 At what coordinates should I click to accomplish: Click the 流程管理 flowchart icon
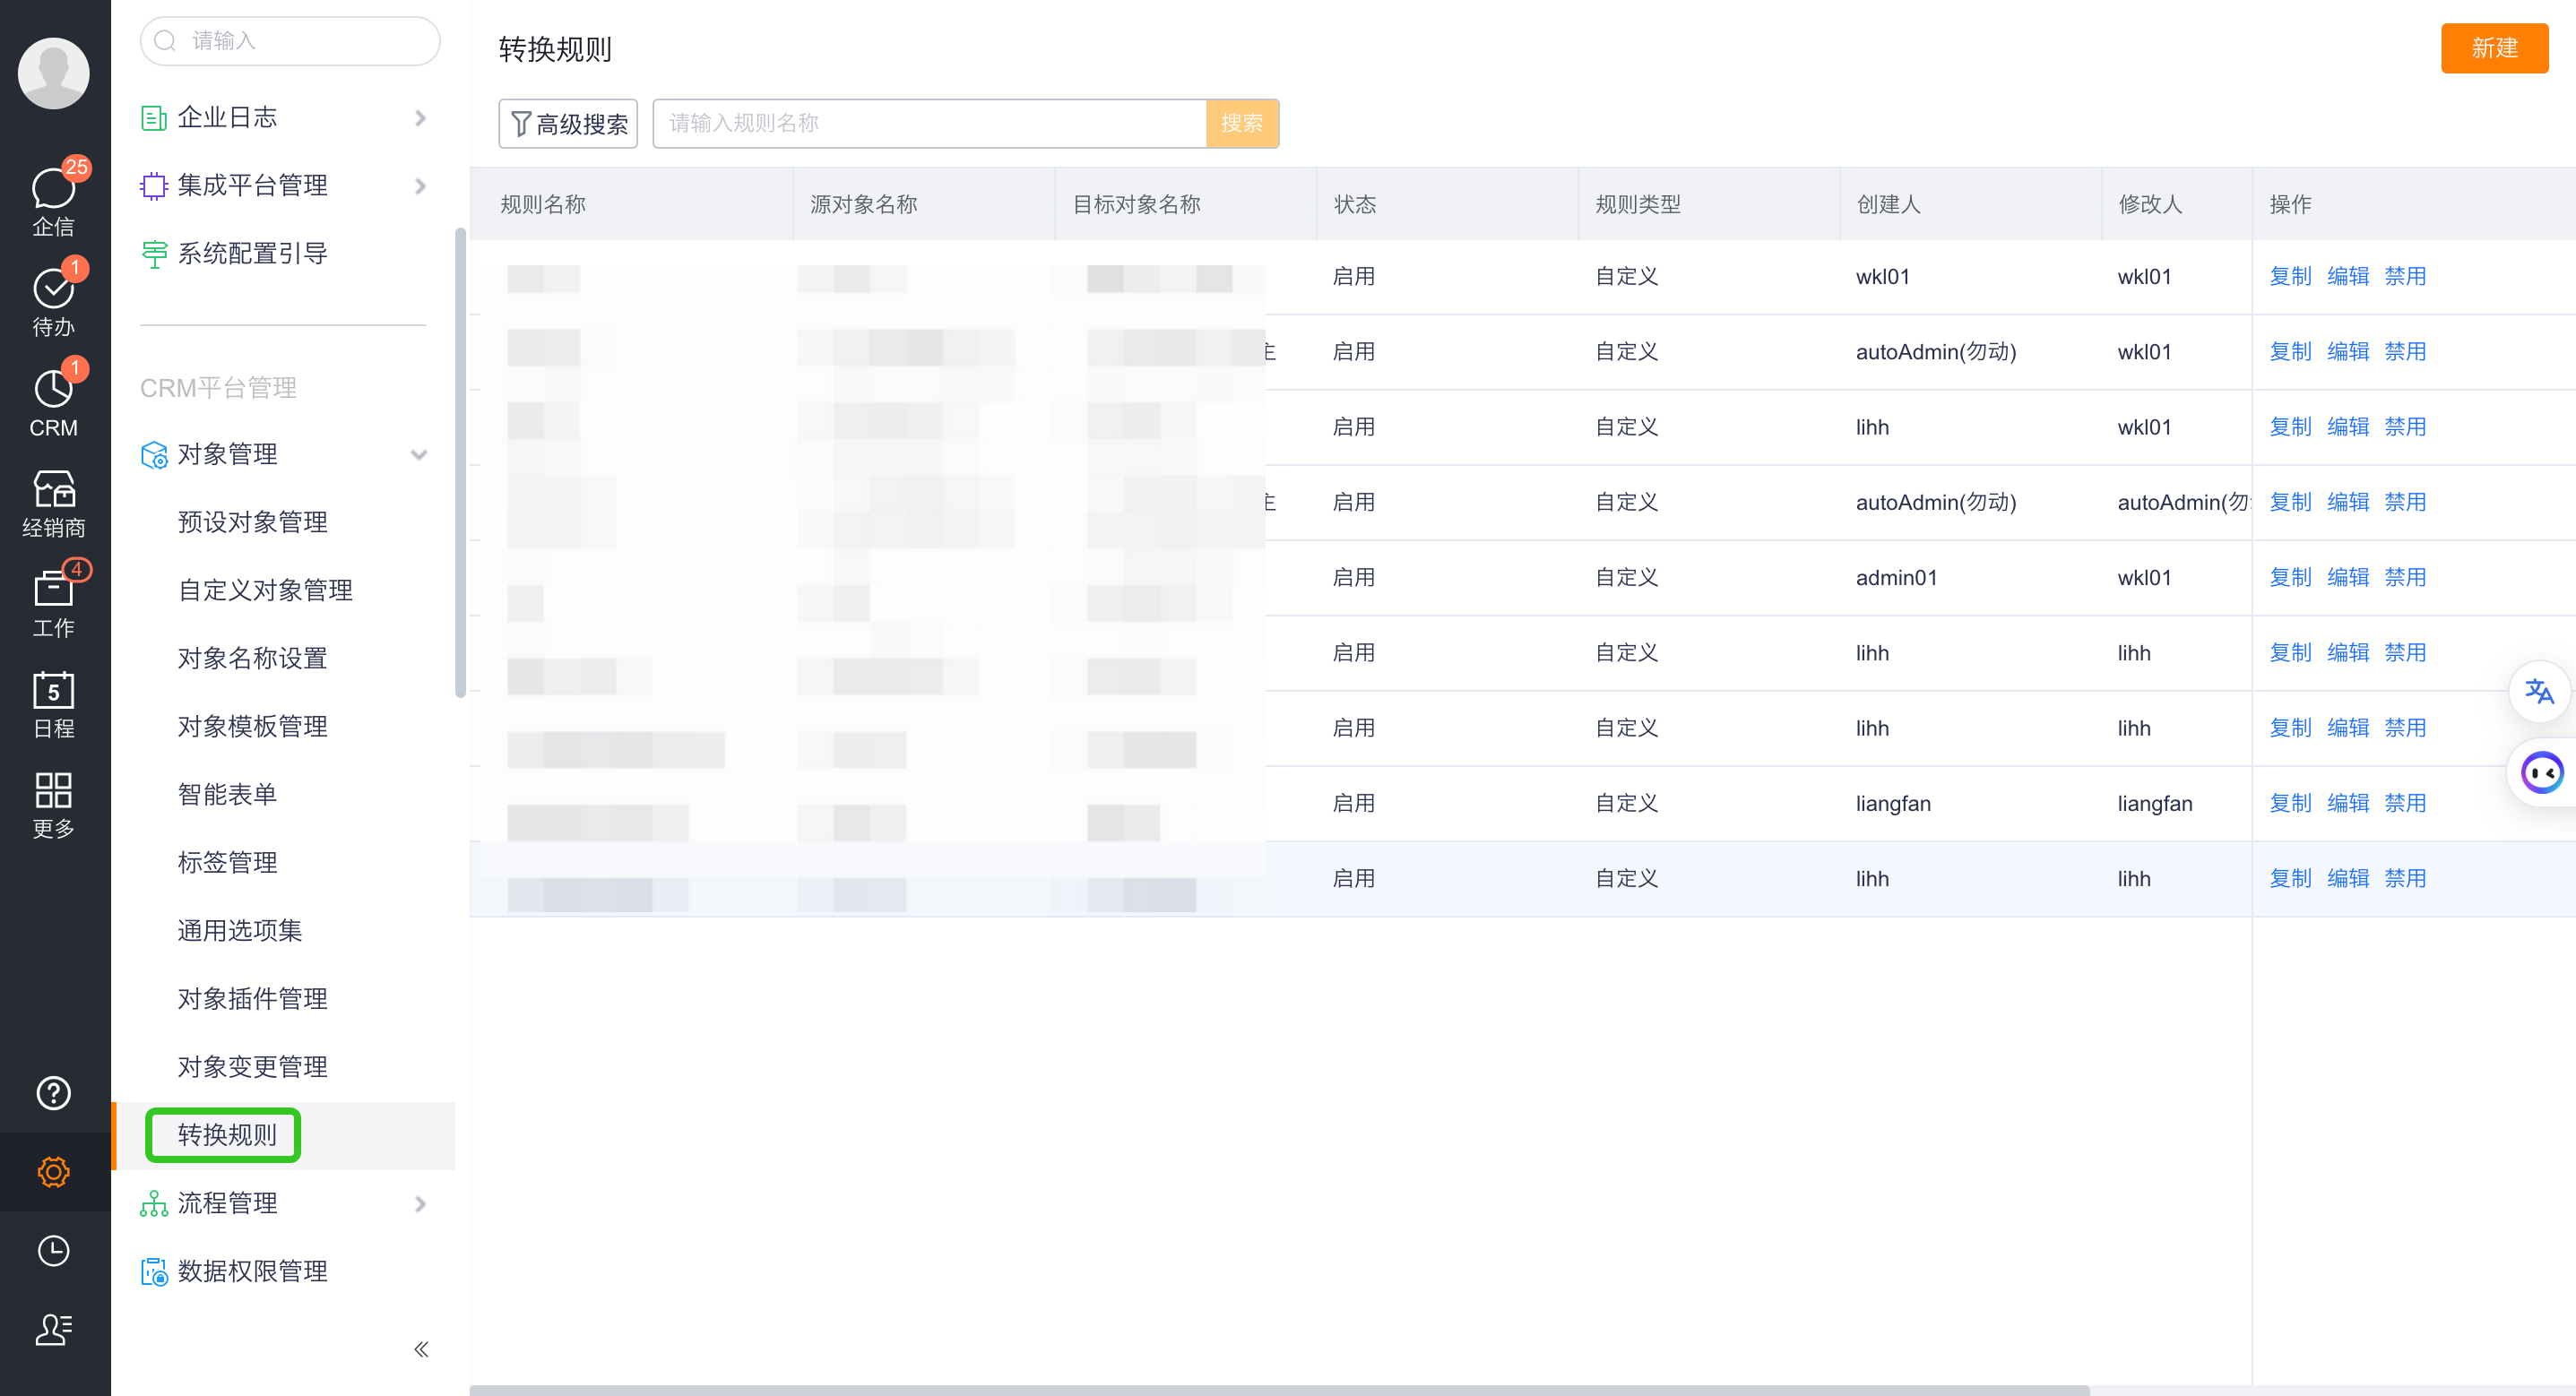click(x=153, y=1204)
